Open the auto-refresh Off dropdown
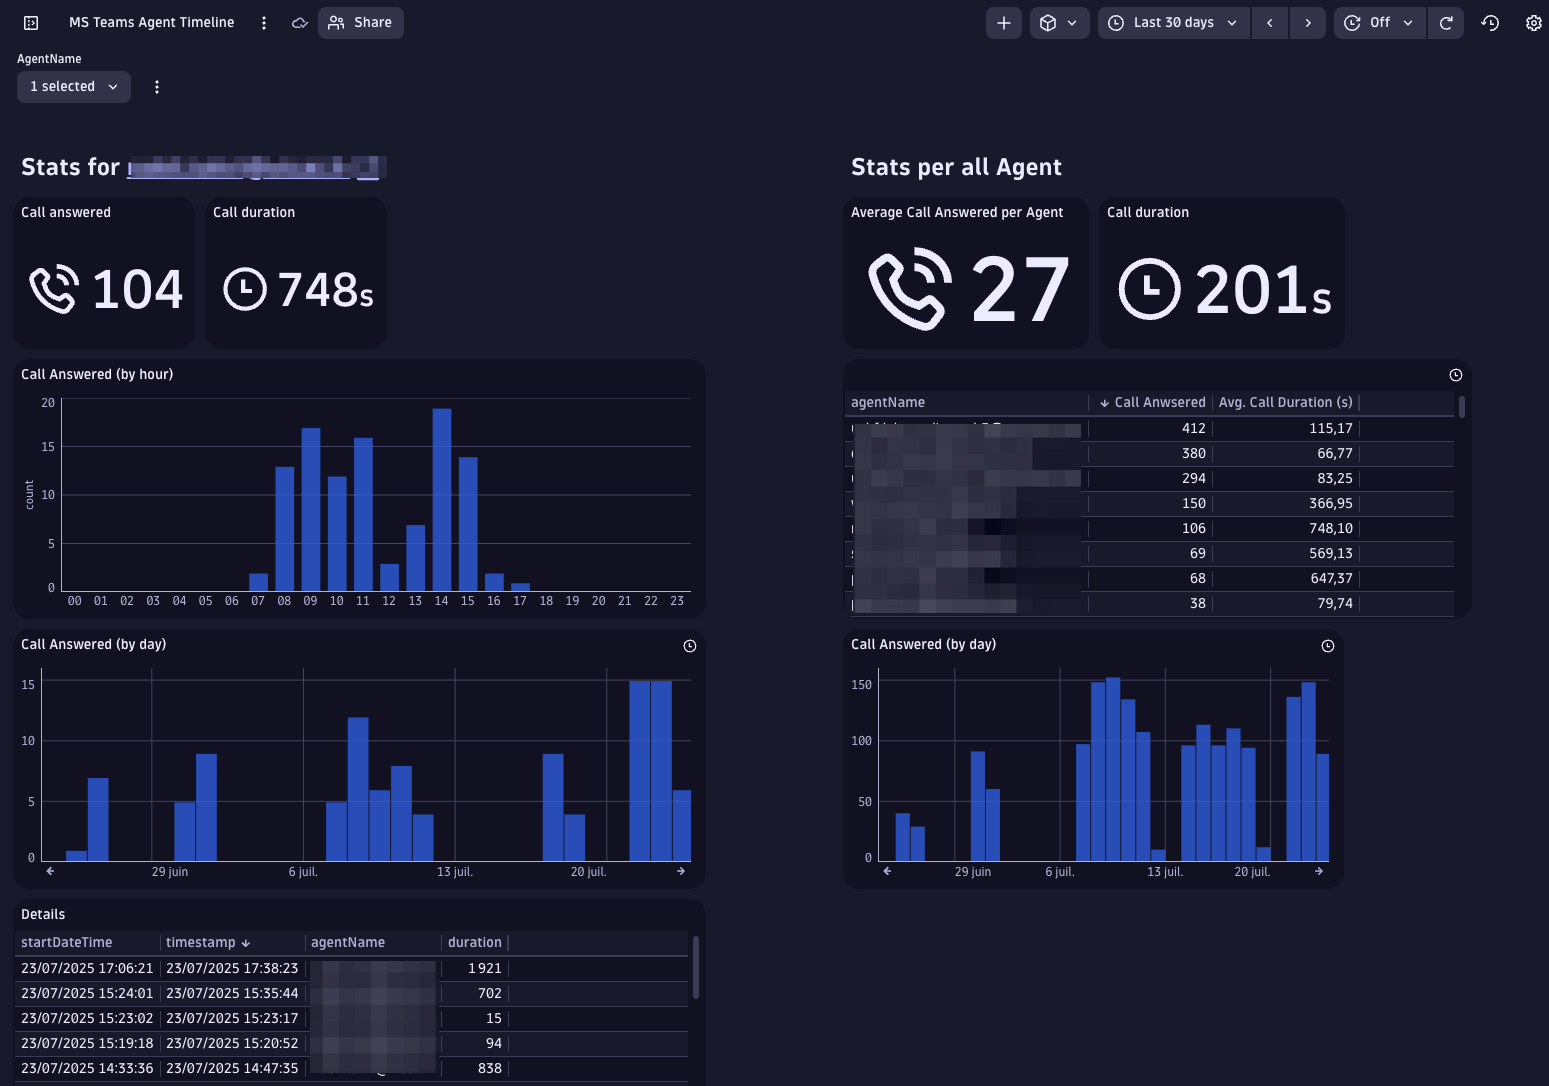 tap(1379, 23)
